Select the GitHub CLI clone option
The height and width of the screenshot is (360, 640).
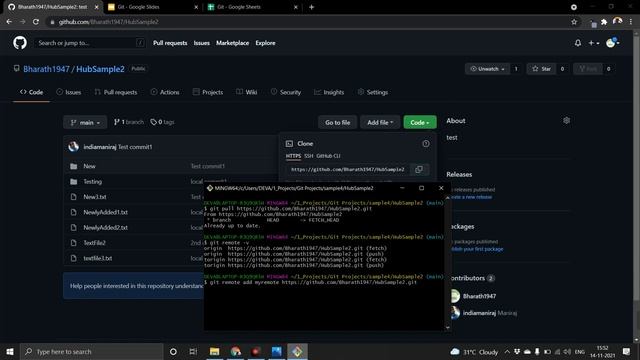tap(328, 156)
